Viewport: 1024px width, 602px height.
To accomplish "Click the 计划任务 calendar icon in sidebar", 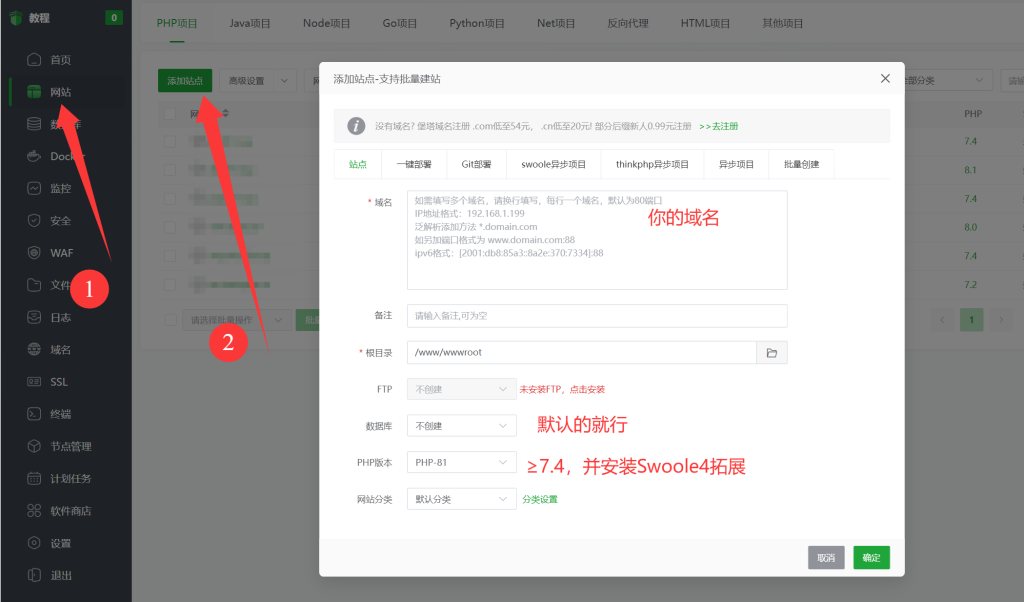I will (x=34, y=479).
